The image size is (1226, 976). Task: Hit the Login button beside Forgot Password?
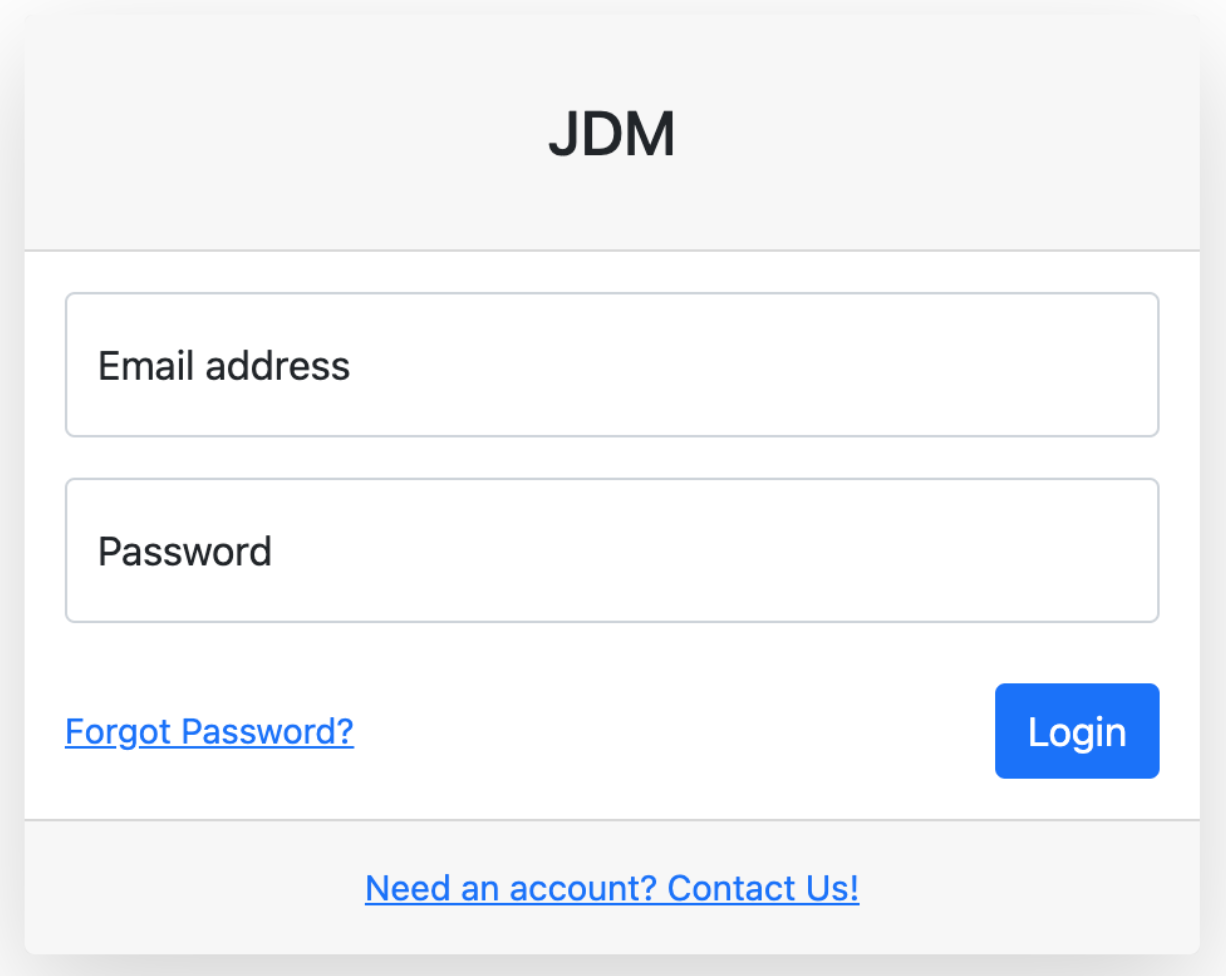[1076, 731]
